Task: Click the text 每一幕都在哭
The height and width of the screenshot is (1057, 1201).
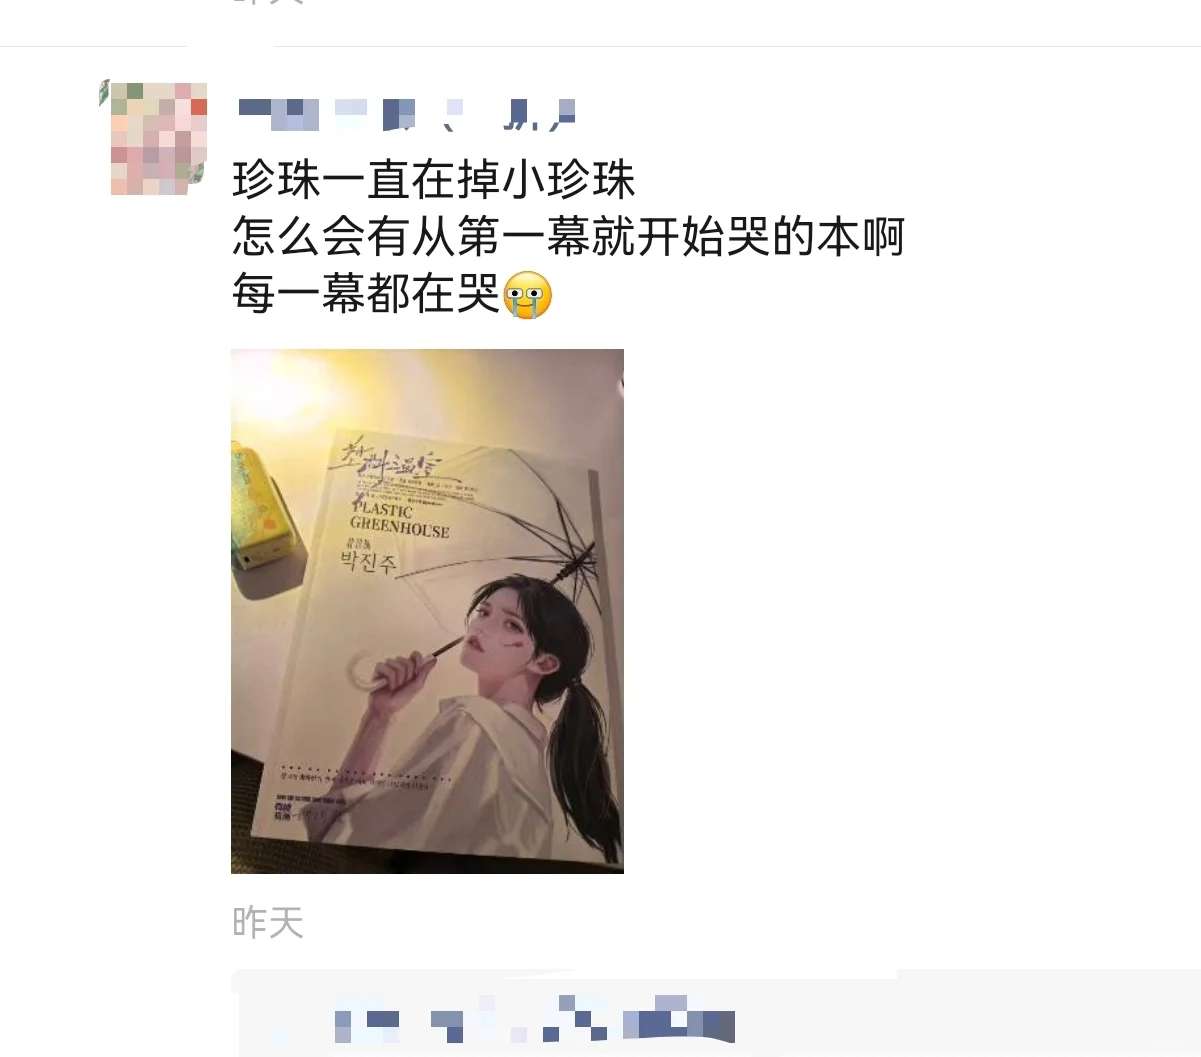Action: pyautogui.click(x=366, y=295)
